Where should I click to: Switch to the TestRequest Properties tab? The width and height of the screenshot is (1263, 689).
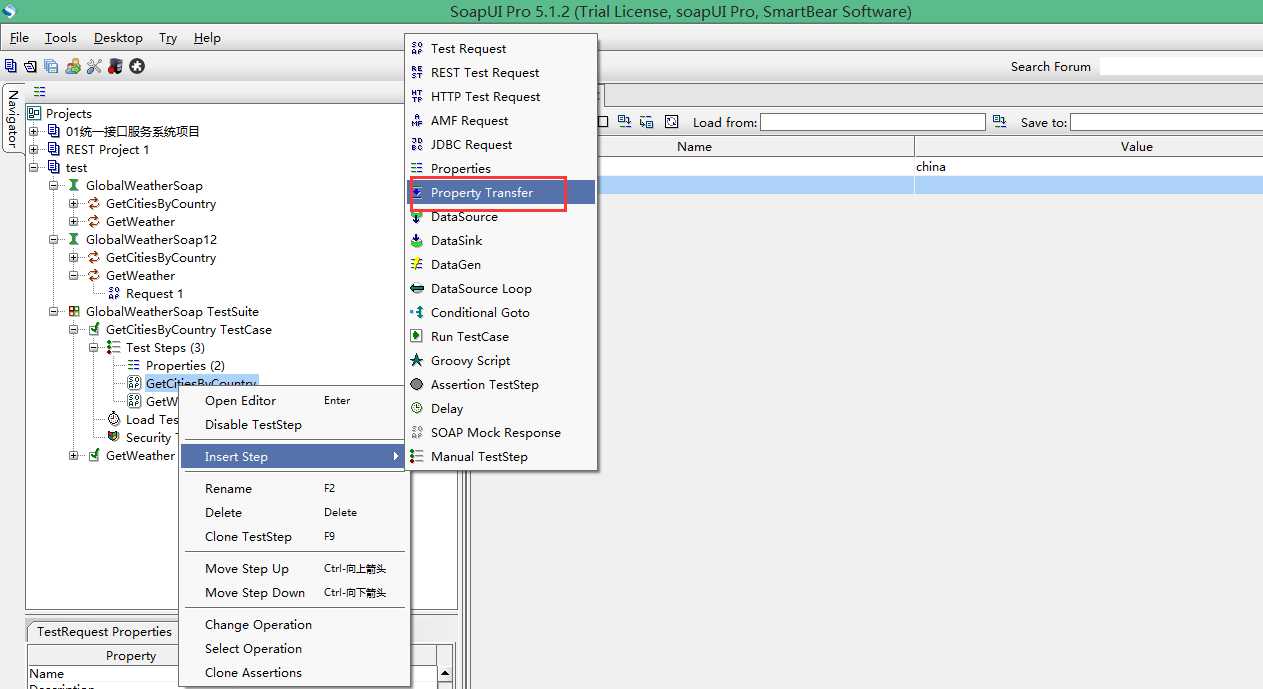[104, 632]
